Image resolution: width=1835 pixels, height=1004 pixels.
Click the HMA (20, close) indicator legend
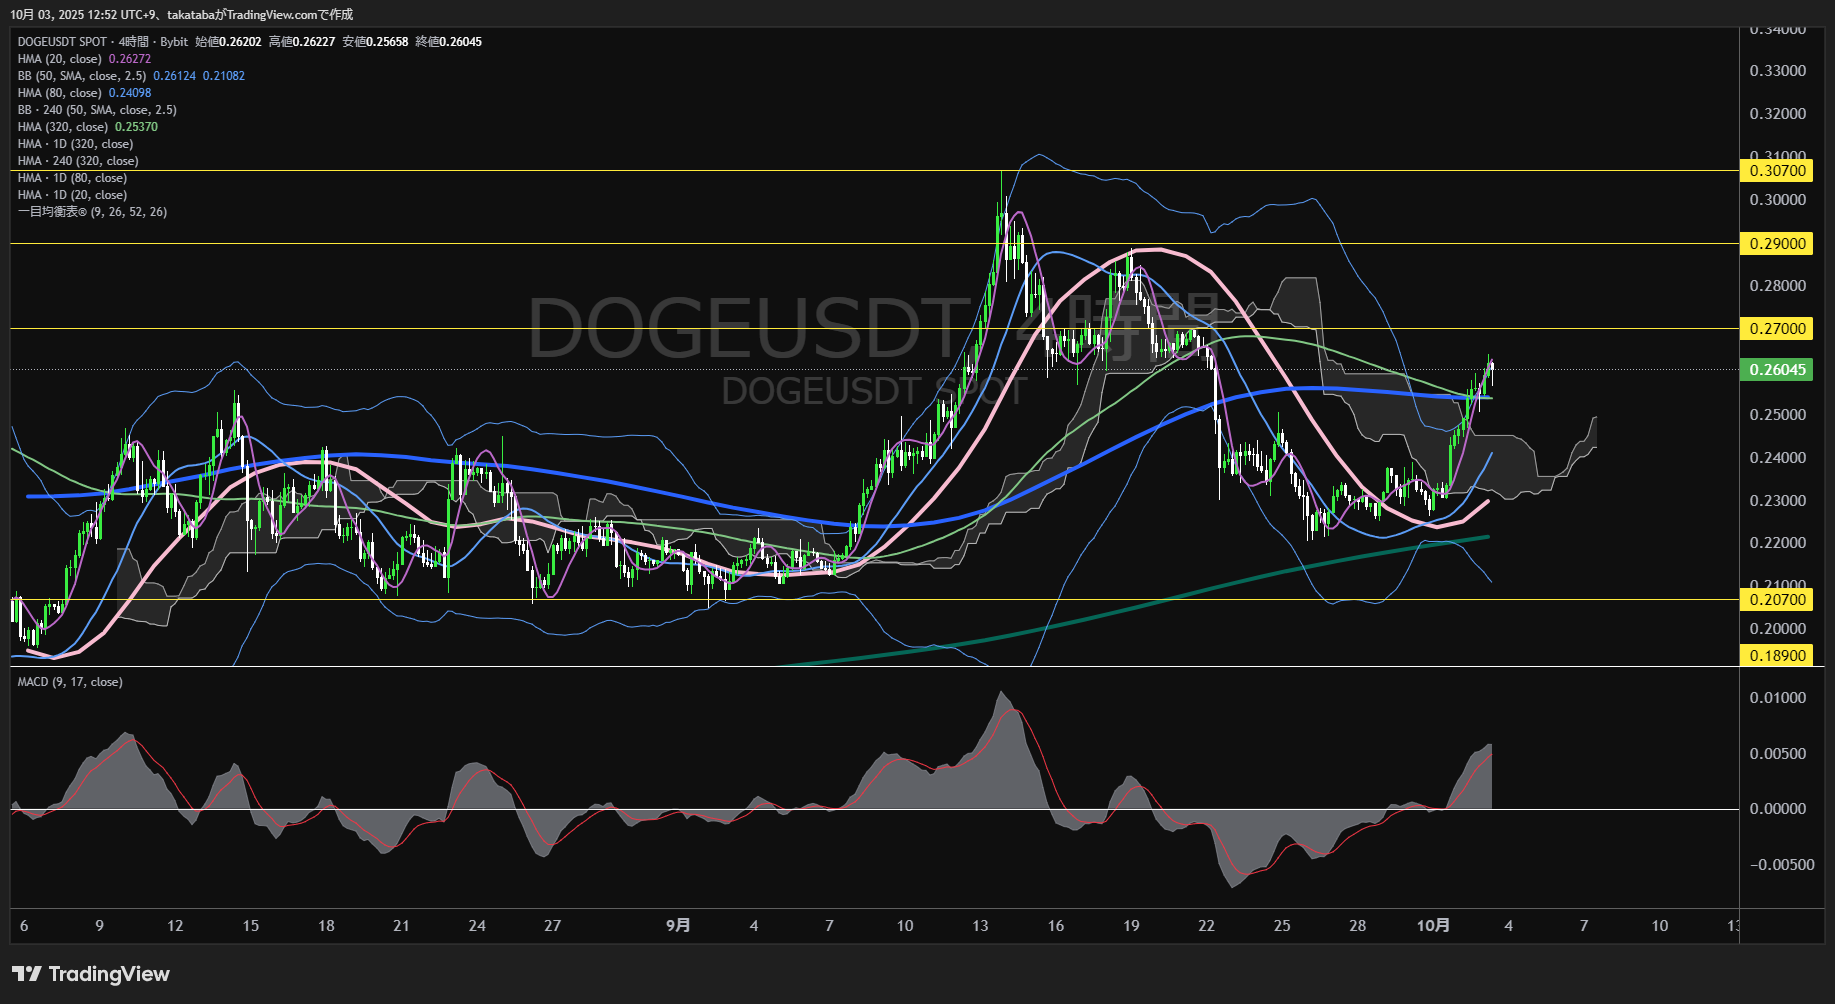[x=60, y=59]
